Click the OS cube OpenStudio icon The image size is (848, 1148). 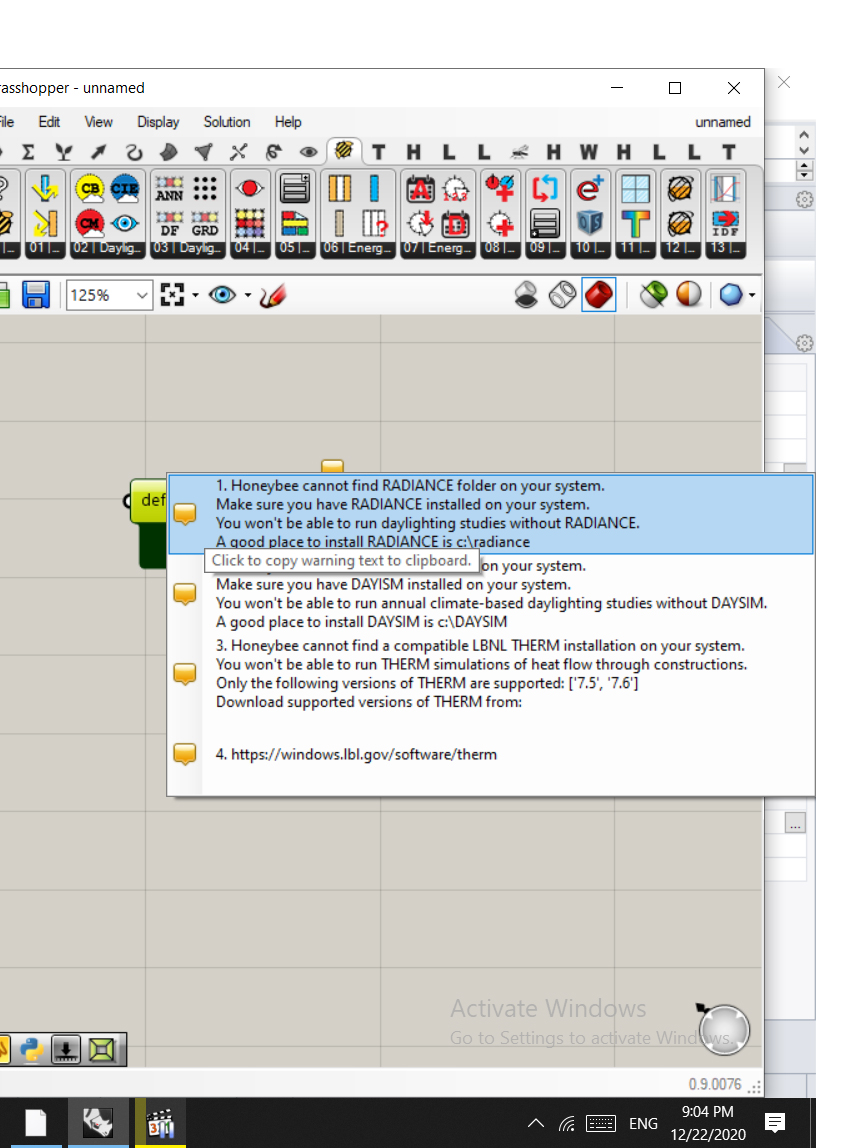[589, 223]
